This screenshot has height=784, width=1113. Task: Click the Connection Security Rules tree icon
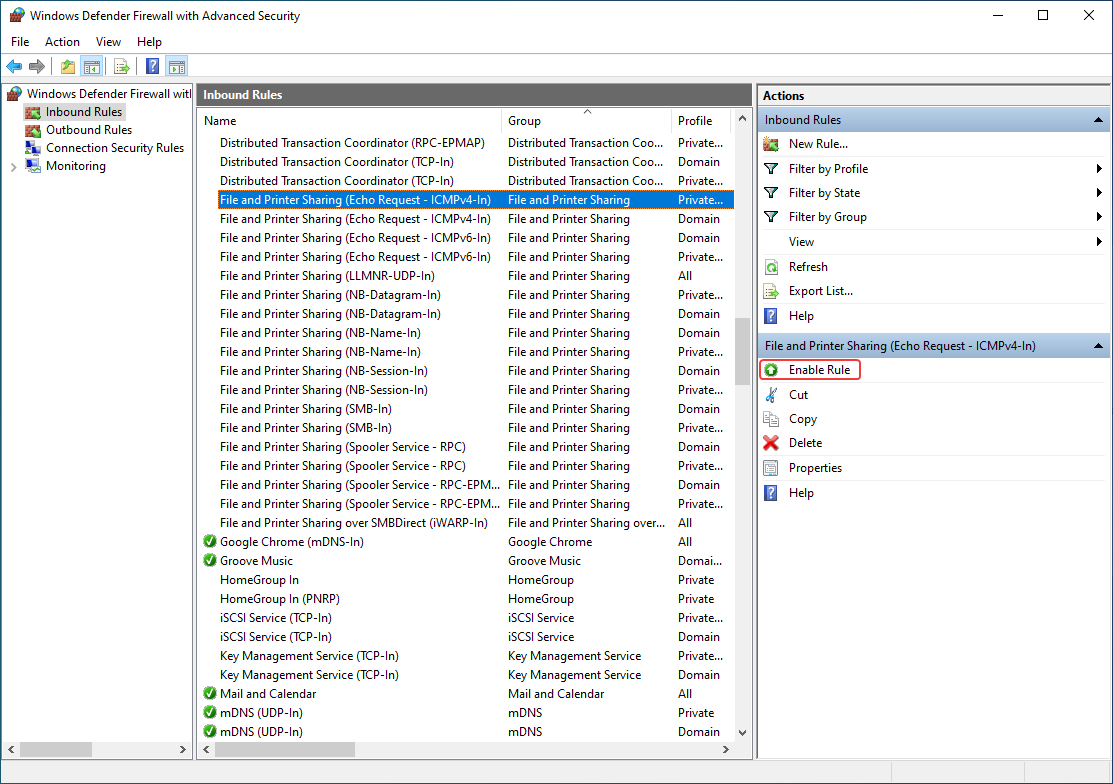[x=33, y=148]
